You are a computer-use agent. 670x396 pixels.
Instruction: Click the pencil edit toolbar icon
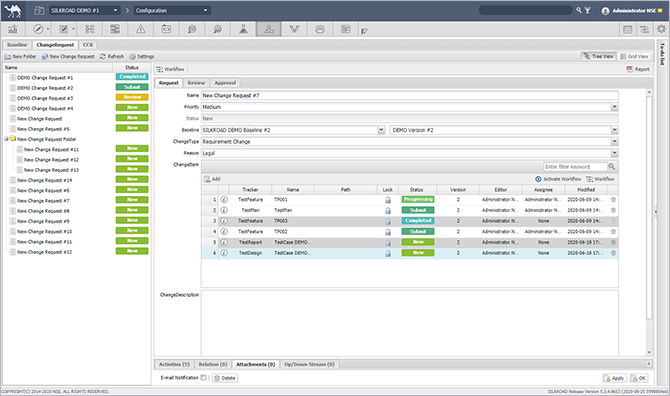pos(64,29)
